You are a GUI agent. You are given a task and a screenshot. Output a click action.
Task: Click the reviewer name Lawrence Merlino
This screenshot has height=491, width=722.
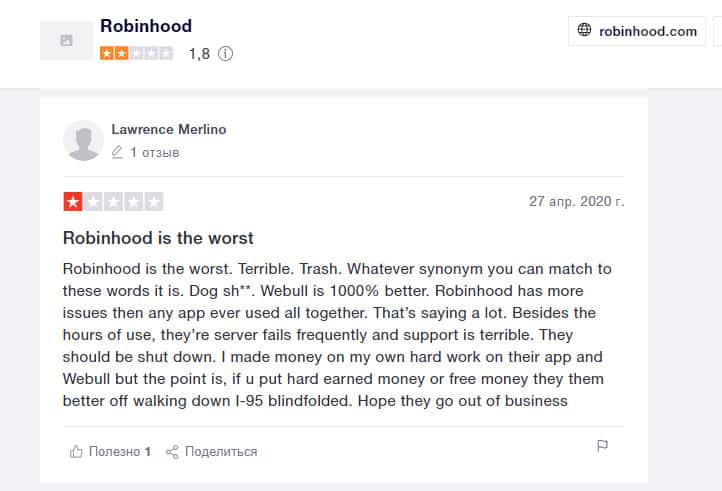tap(168, 129)
